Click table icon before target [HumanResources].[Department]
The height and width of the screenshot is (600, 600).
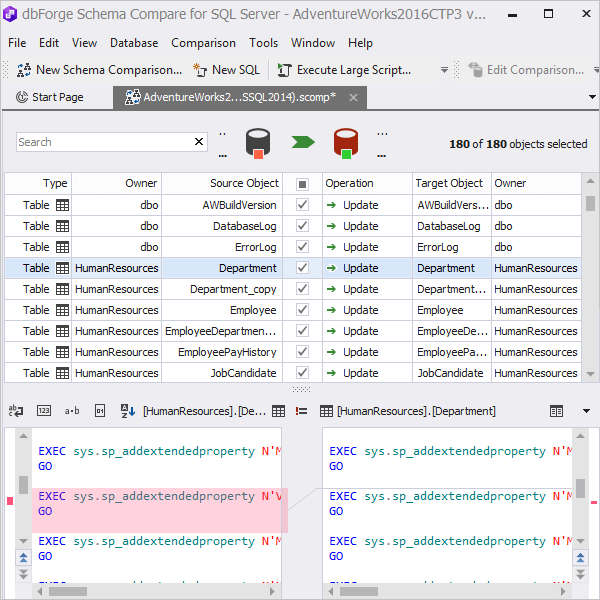coord(326,411)
